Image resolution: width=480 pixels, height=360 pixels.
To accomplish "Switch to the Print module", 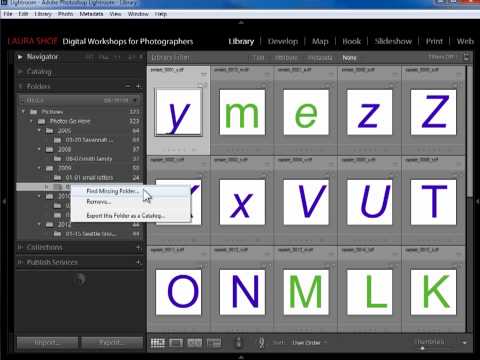I will pyautogui.click(x=434, y=41).
